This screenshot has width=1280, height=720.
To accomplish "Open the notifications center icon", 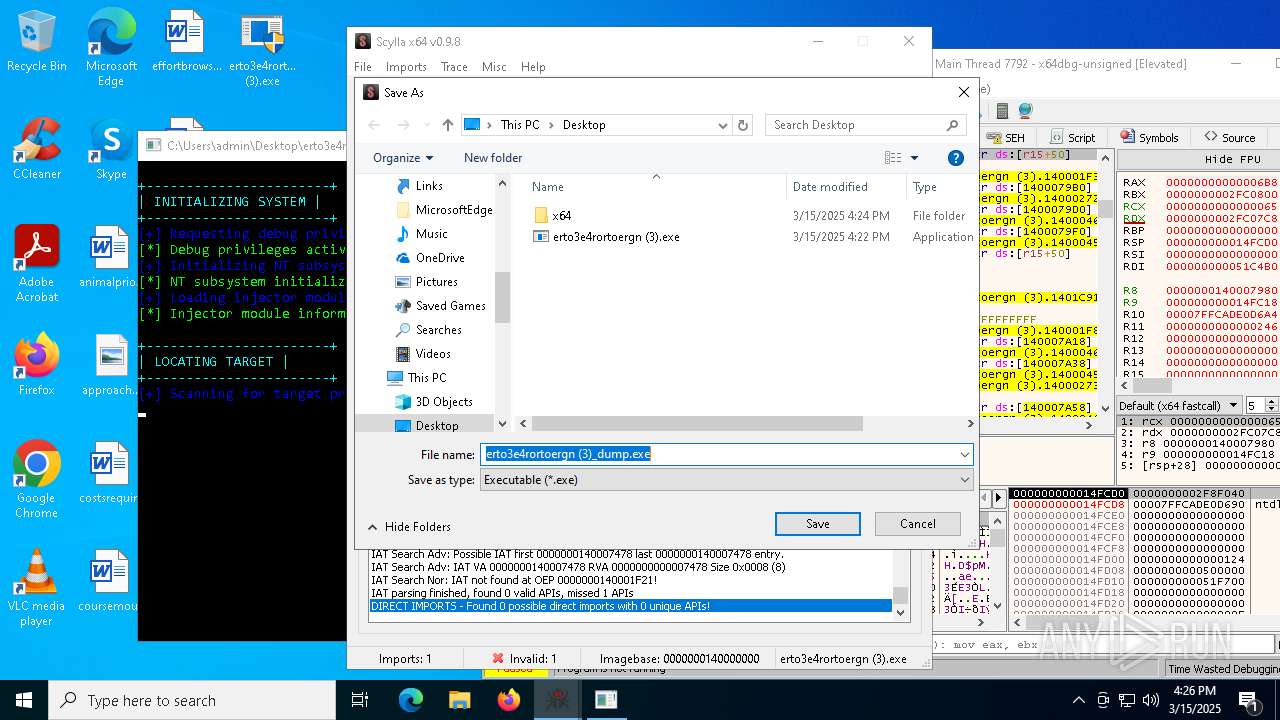I will 1248,700.
